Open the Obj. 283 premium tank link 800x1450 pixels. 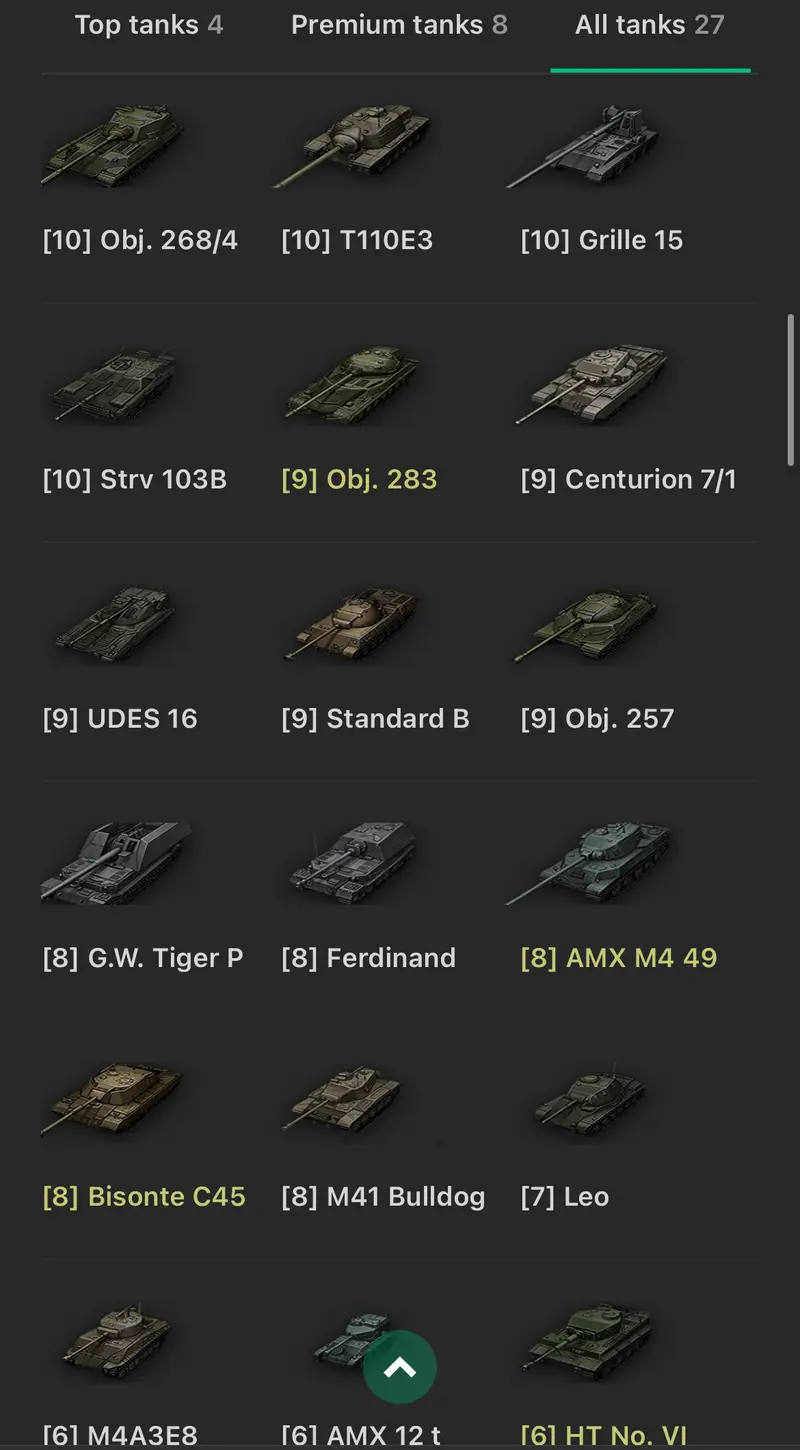359,480
